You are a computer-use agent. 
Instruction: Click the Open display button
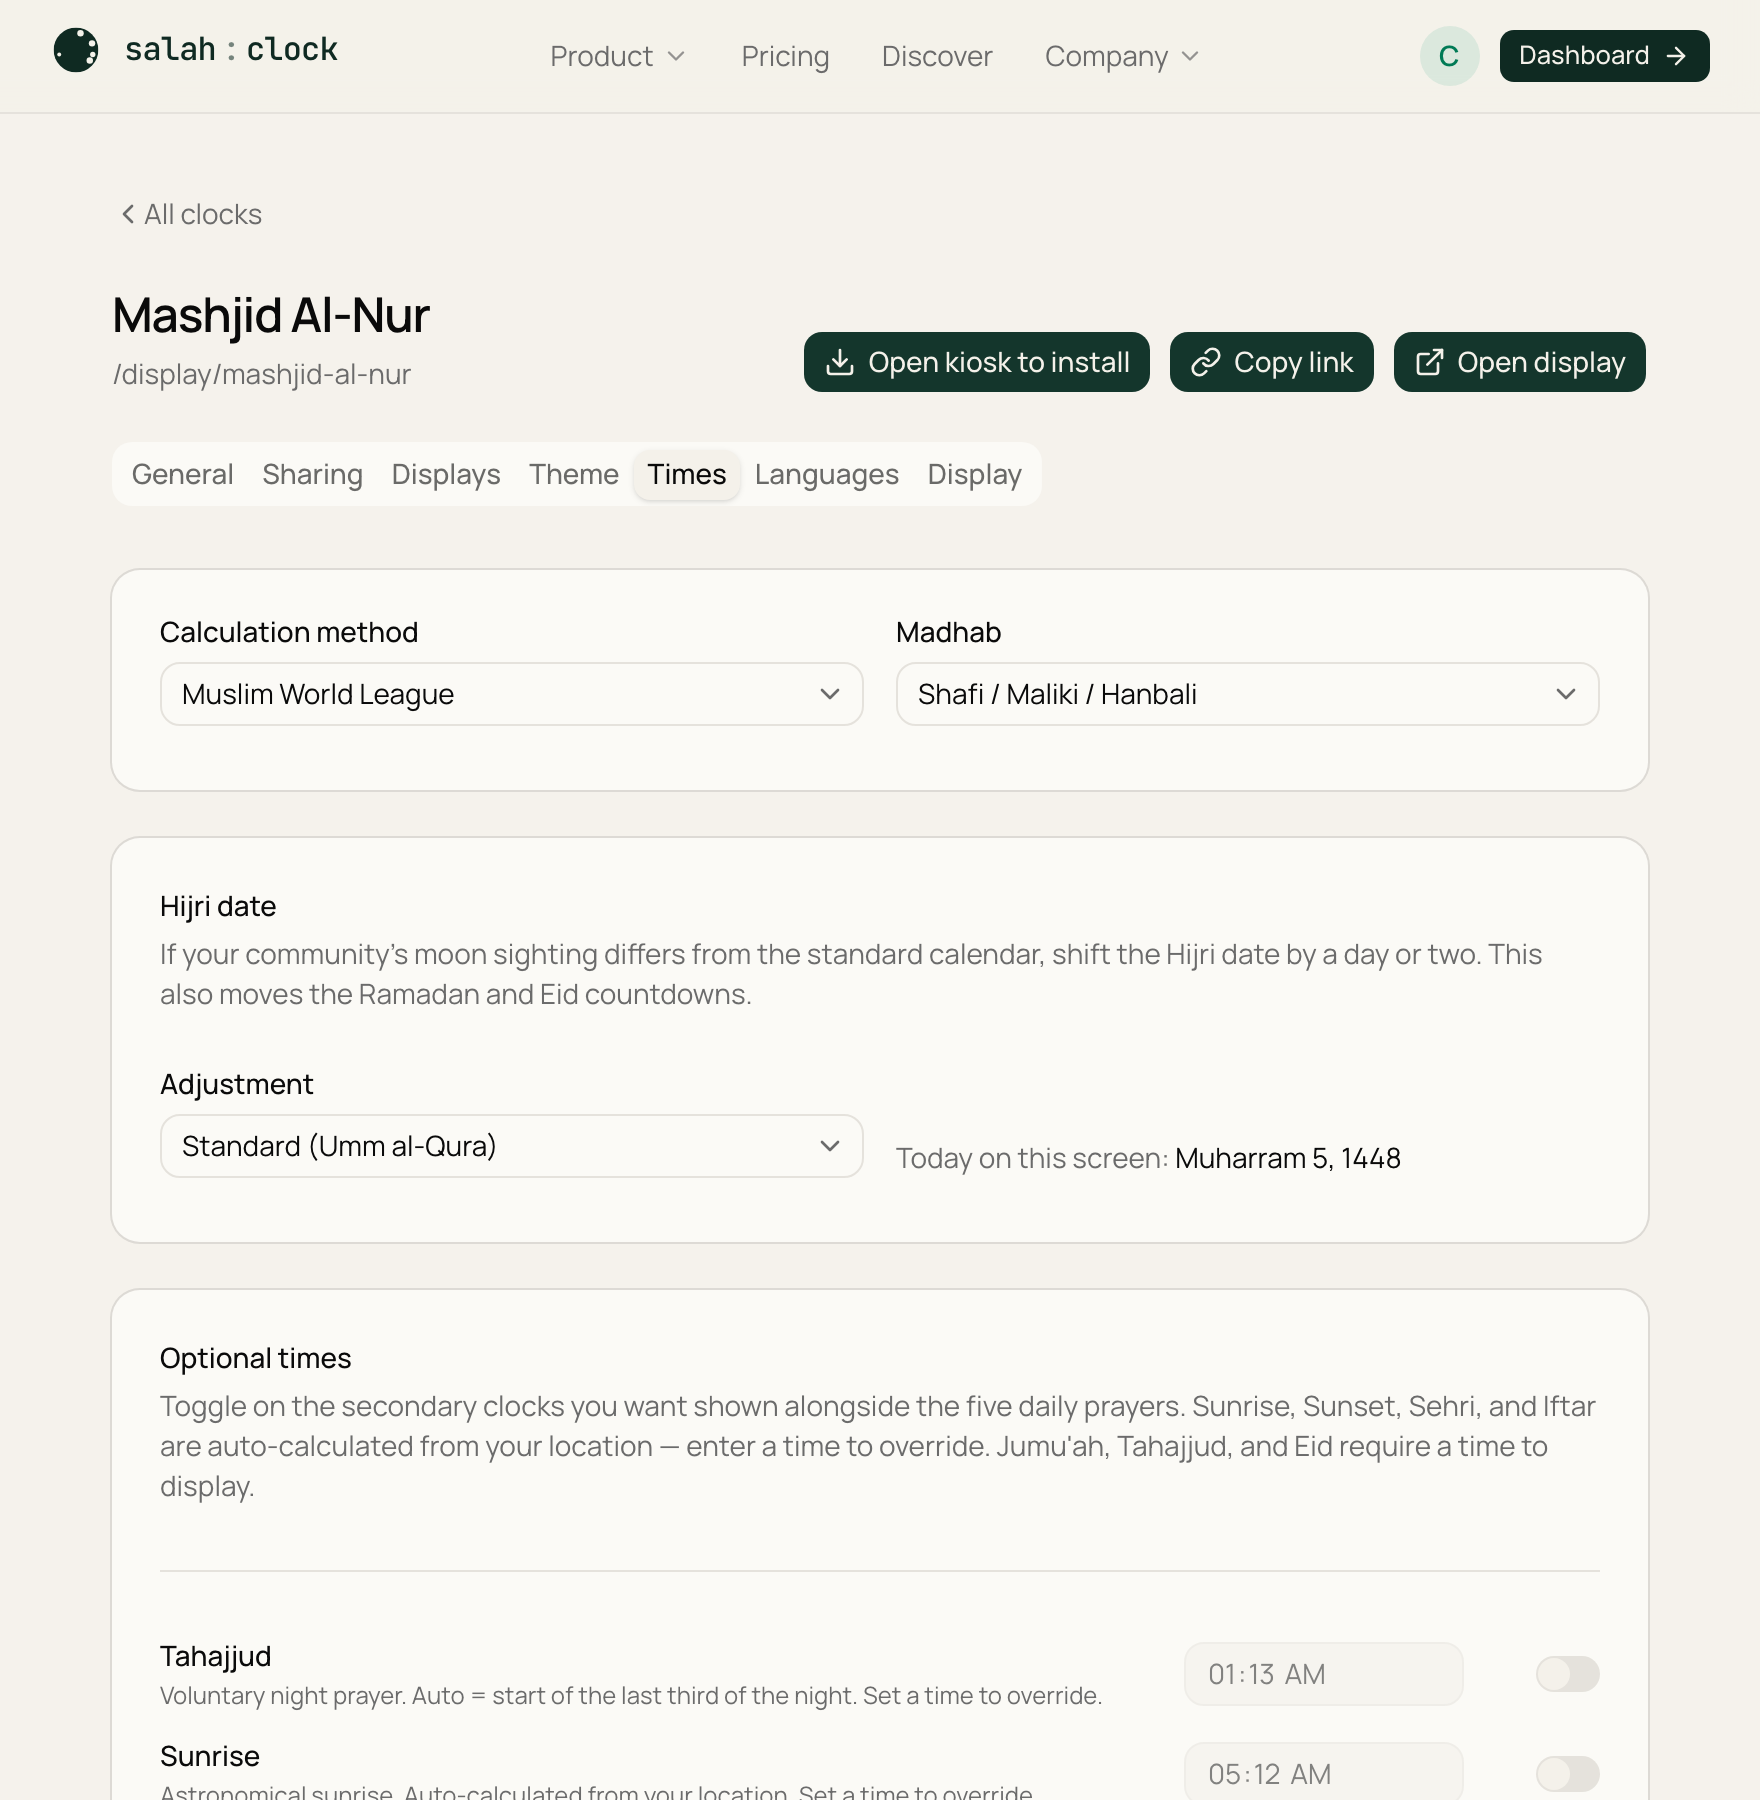coord(1519,362)
